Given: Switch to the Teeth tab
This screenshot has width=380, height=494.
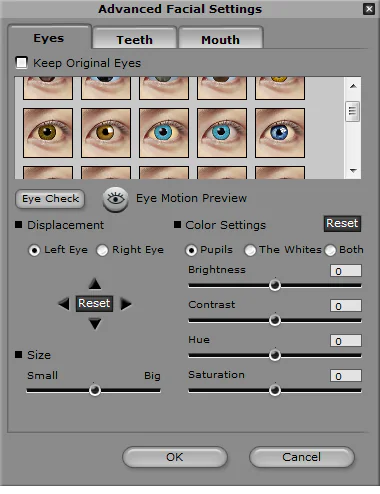Looking at the screenshot, I should pos(134,39).
